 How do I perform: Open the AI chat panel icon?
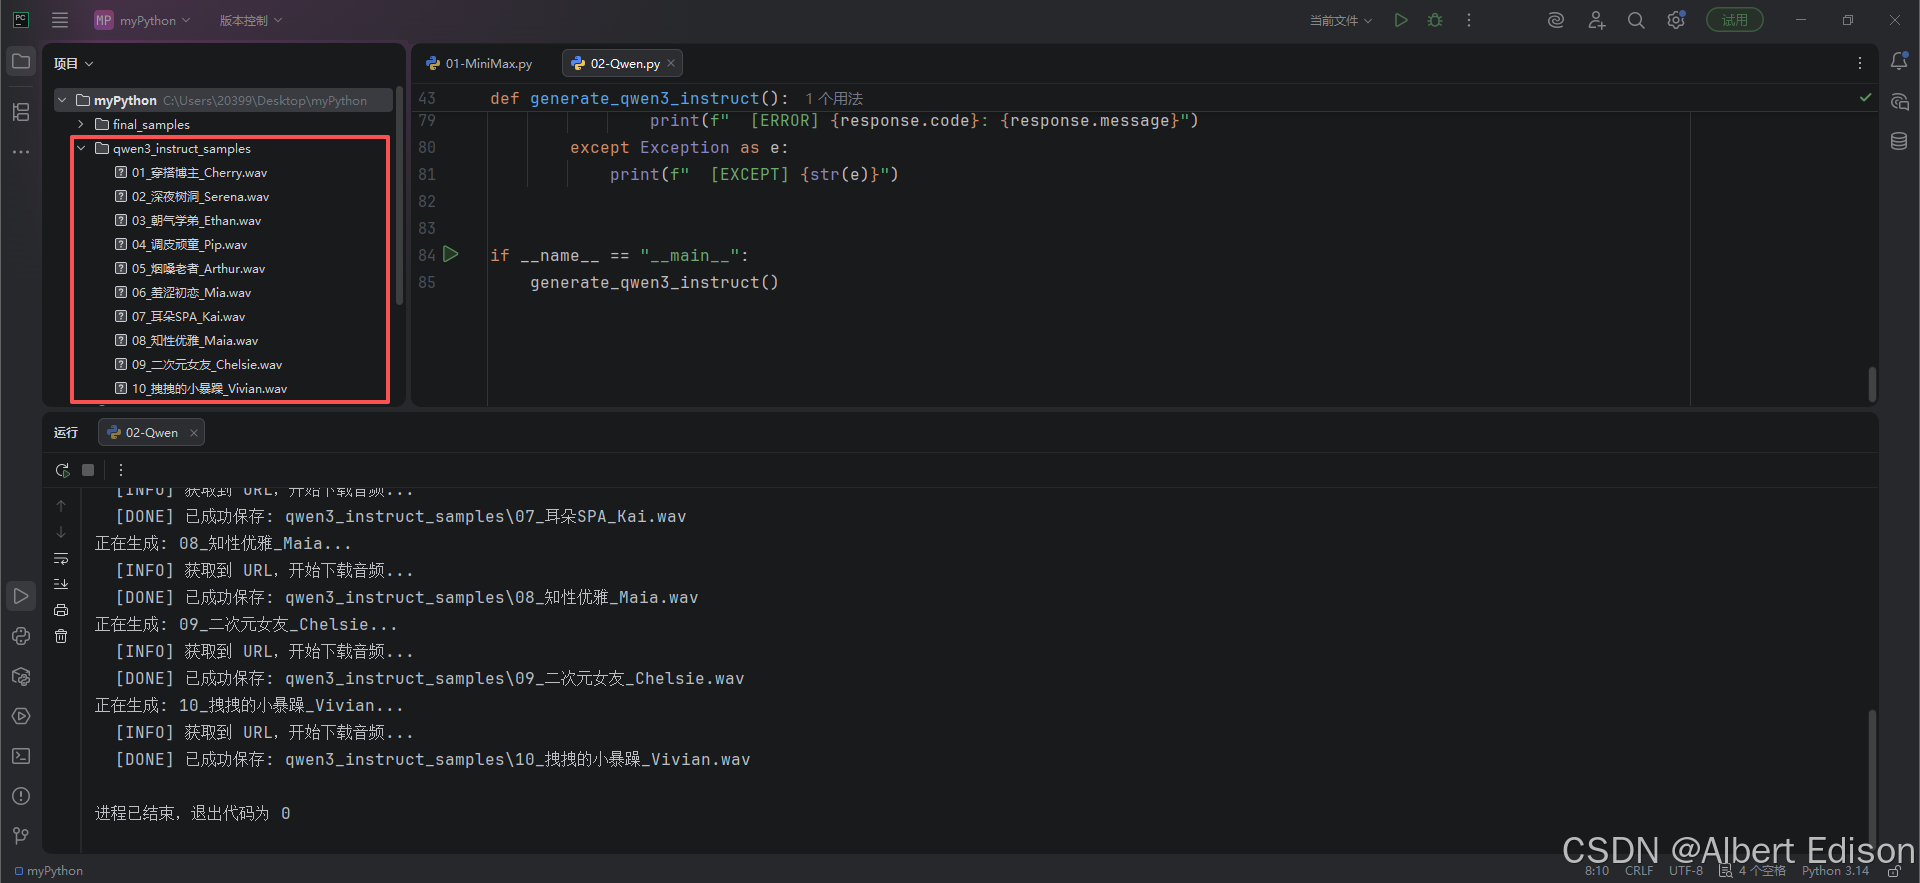1899,101
